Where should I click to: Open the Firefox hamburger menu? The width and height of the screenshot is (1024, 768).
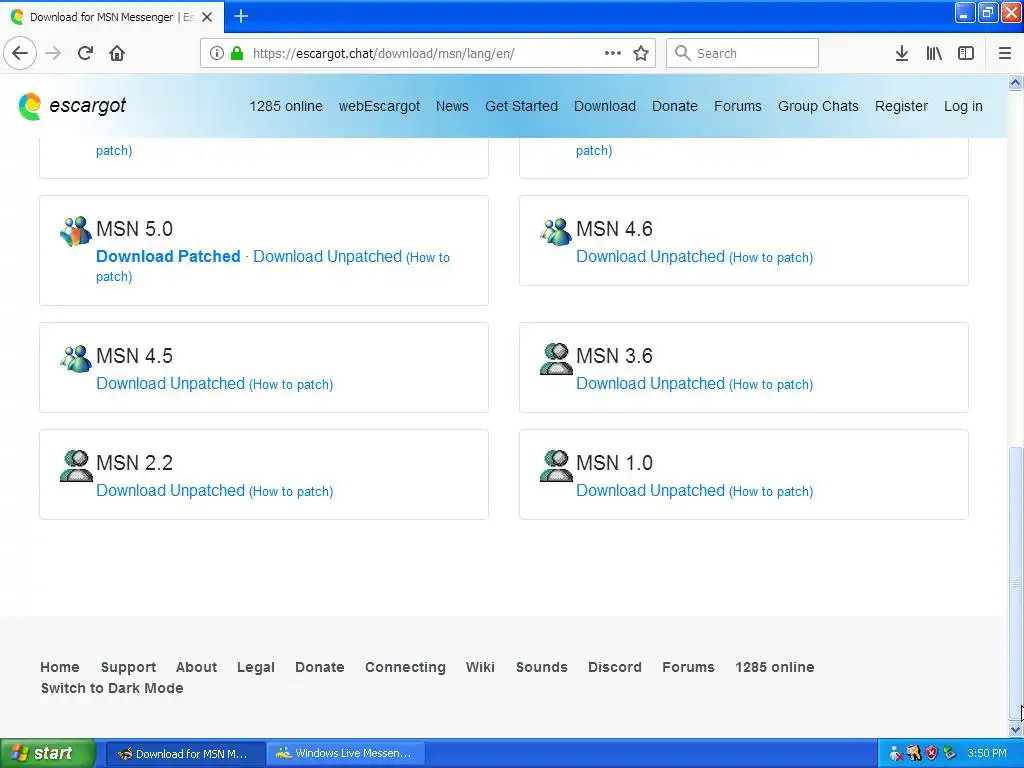pos(1005,53)
